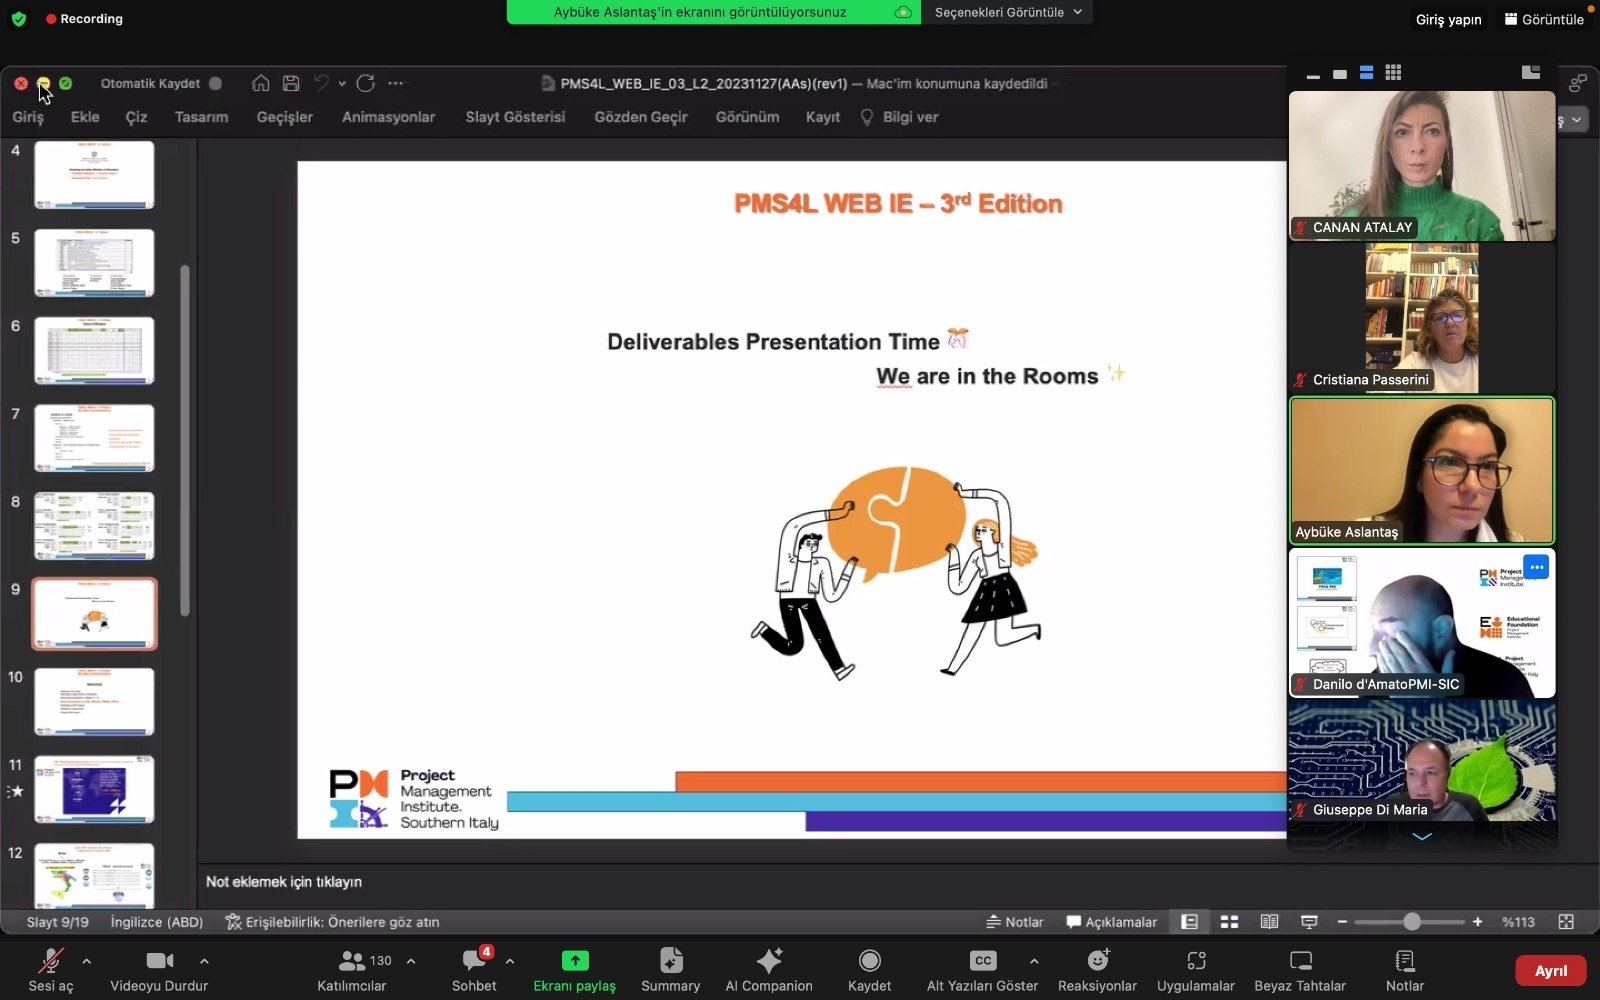The width and height of the screenshot is (1600, 1000).
Task: Expand more participant videos chevron
Action: (x=1422, y=836)
